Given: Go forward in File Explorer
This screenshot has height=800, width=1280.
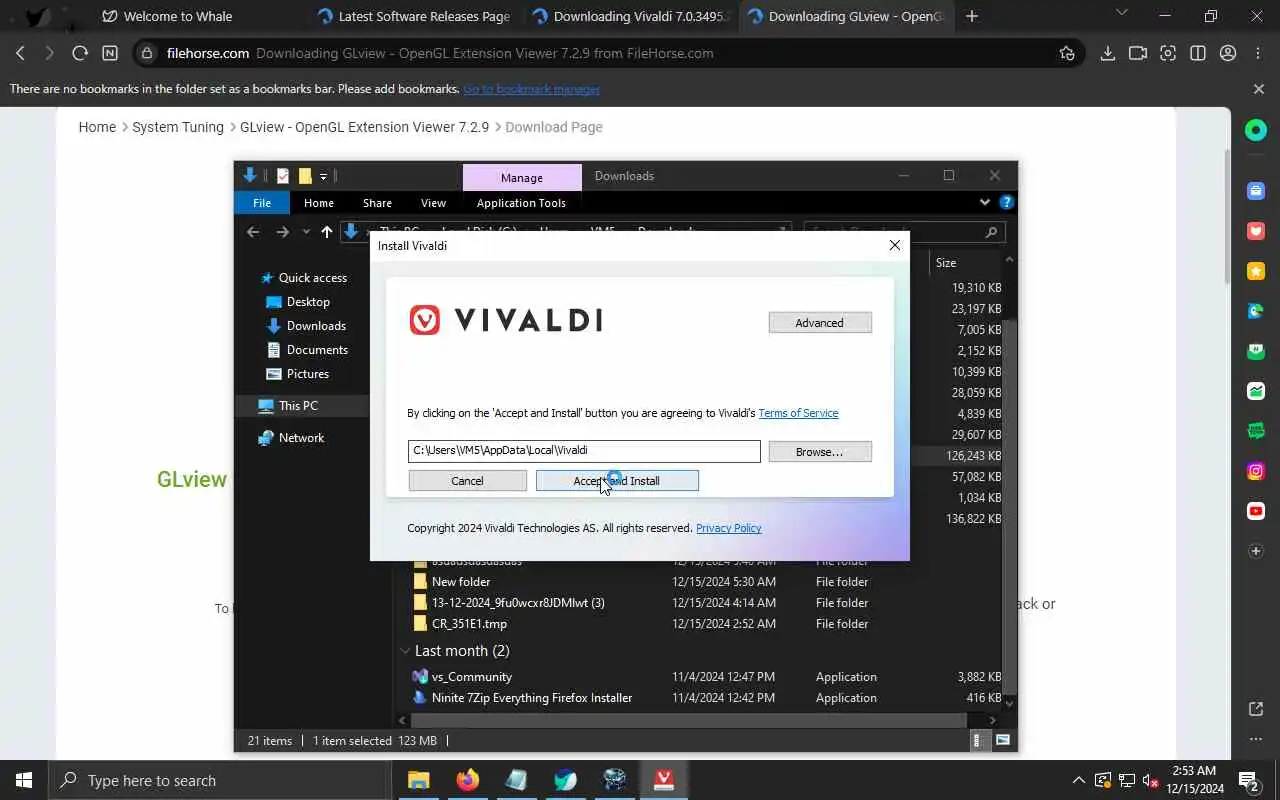Looking at the screenshot, I should click(x=282, y=232).
